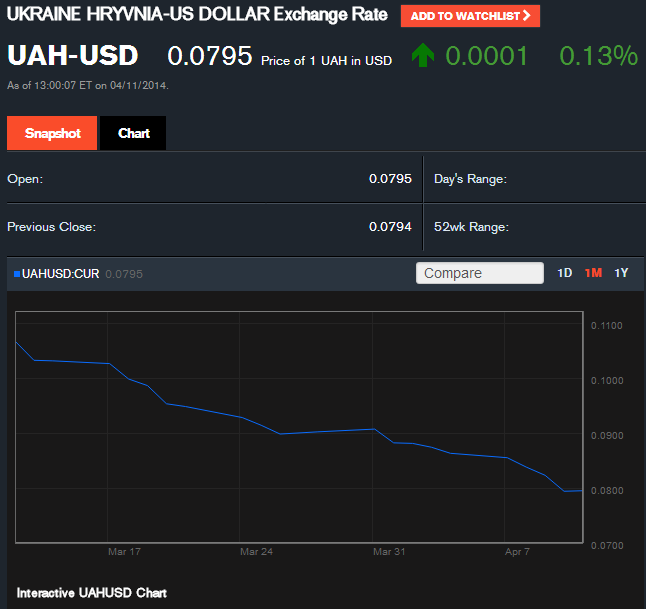The image size is (646, 609).
Task: Select the 1D chart range
Action: (564, 273)
